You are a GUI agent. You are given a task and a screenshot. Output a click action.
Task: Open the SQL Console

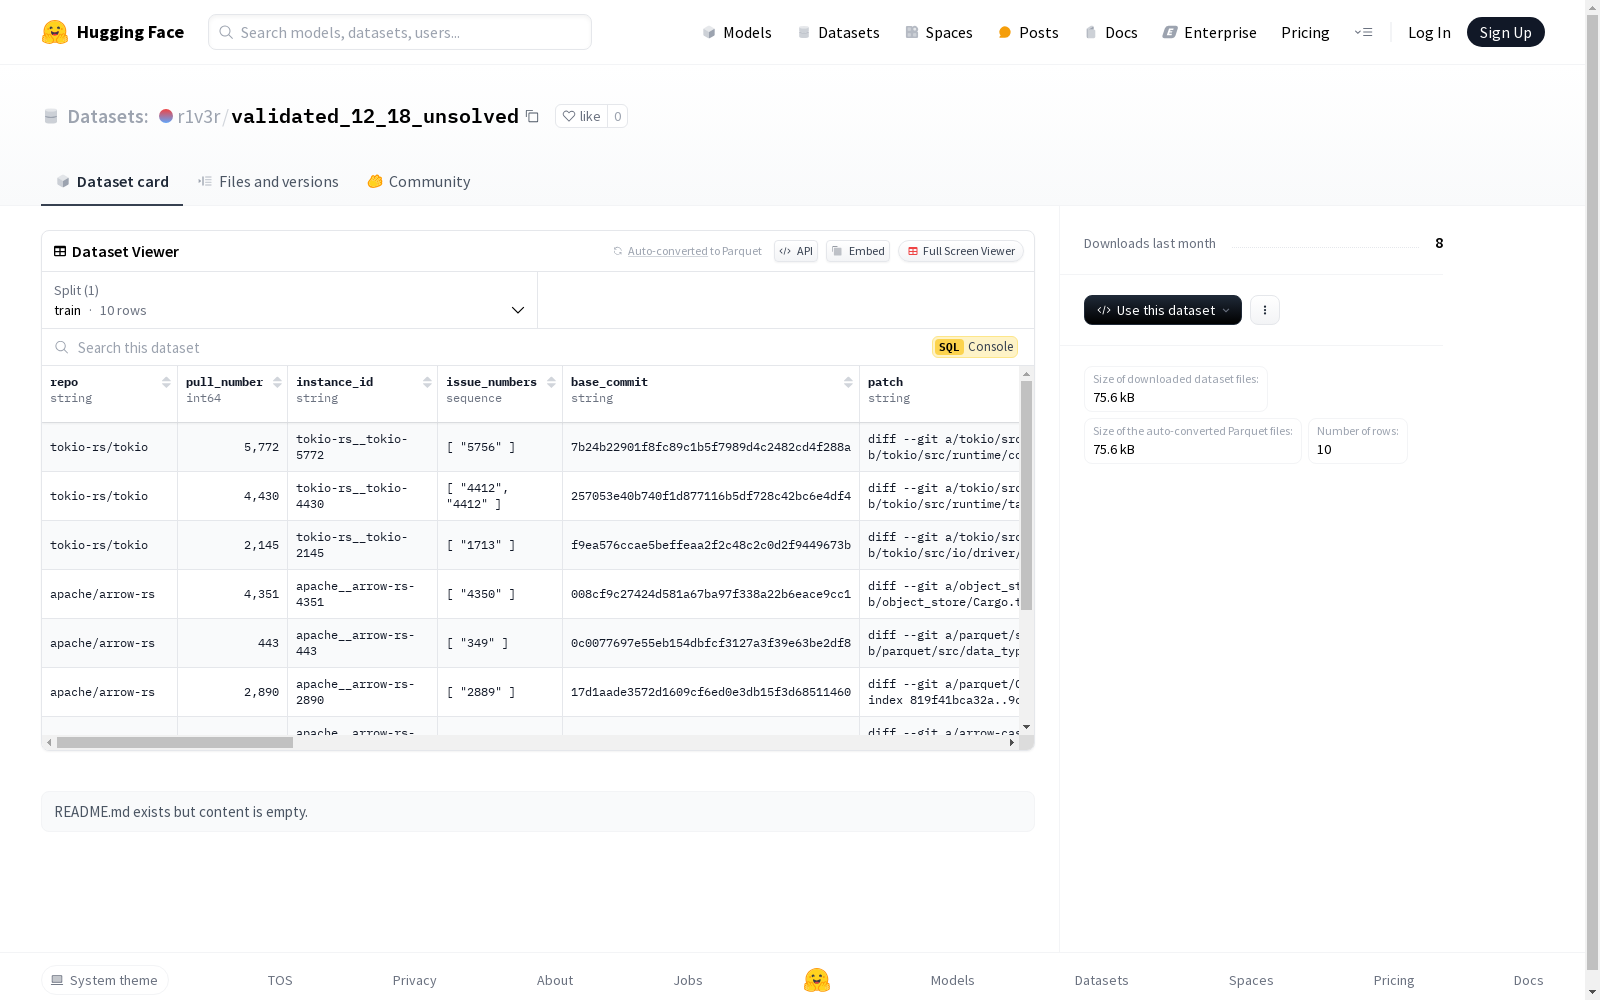[975, 347]
